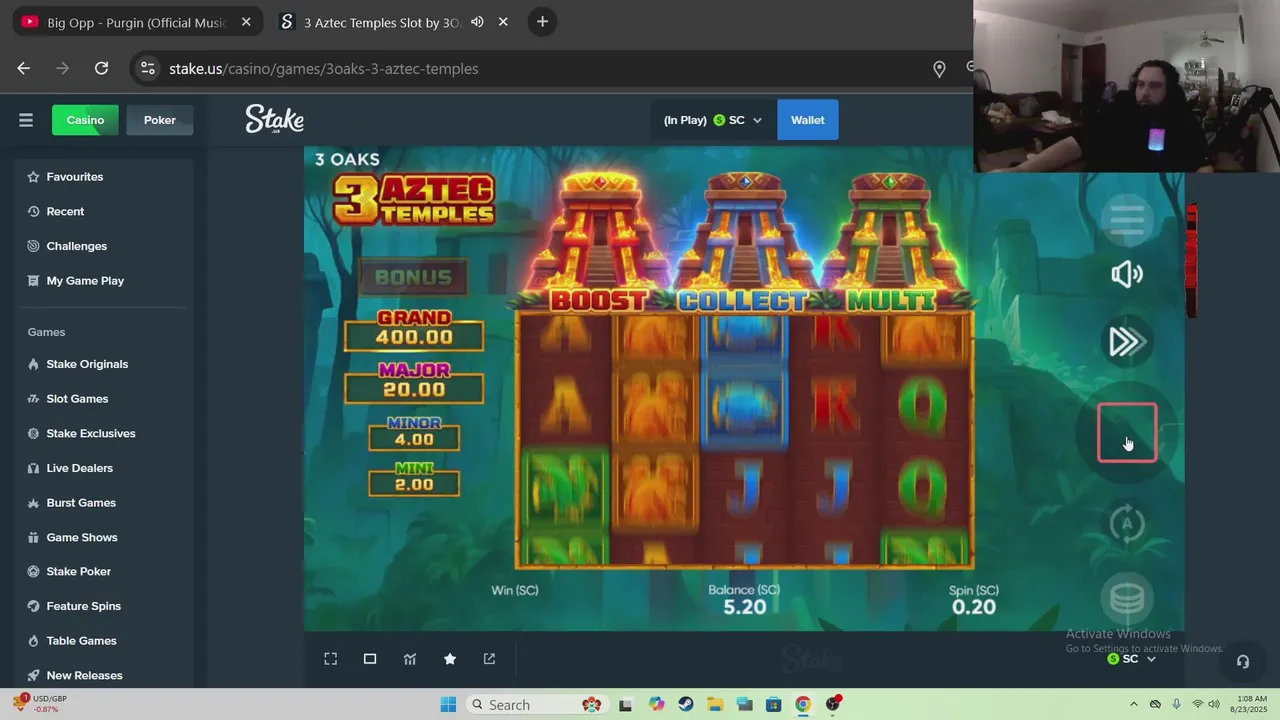View the GRAND 400.00 jackpot
This screenshot has width=1280, height=720.
pyautogui.click(x=414, y=329)
